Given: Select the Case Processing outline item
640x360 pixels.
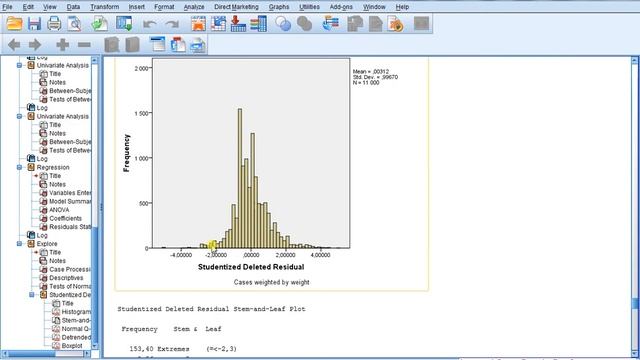Looking at the screenshot, I should click(70, 269).
